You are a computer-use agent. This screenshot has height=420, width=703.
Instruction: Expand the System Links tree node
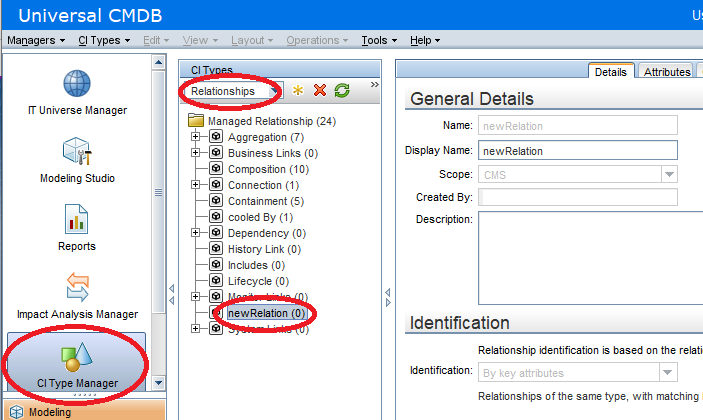pos(195,329)
